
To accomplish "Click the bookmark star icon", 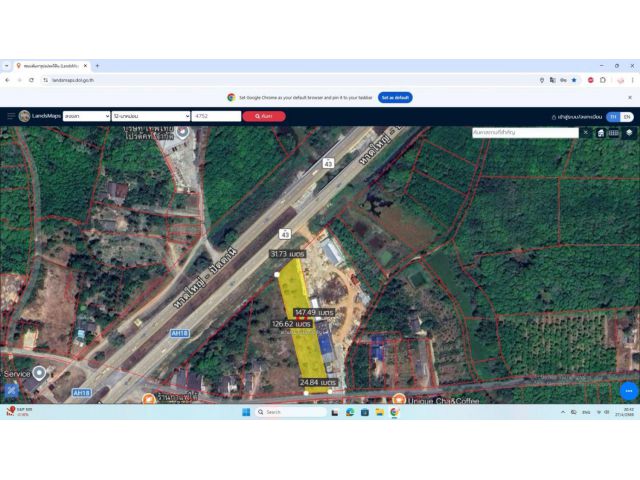I will click(574, 80).
